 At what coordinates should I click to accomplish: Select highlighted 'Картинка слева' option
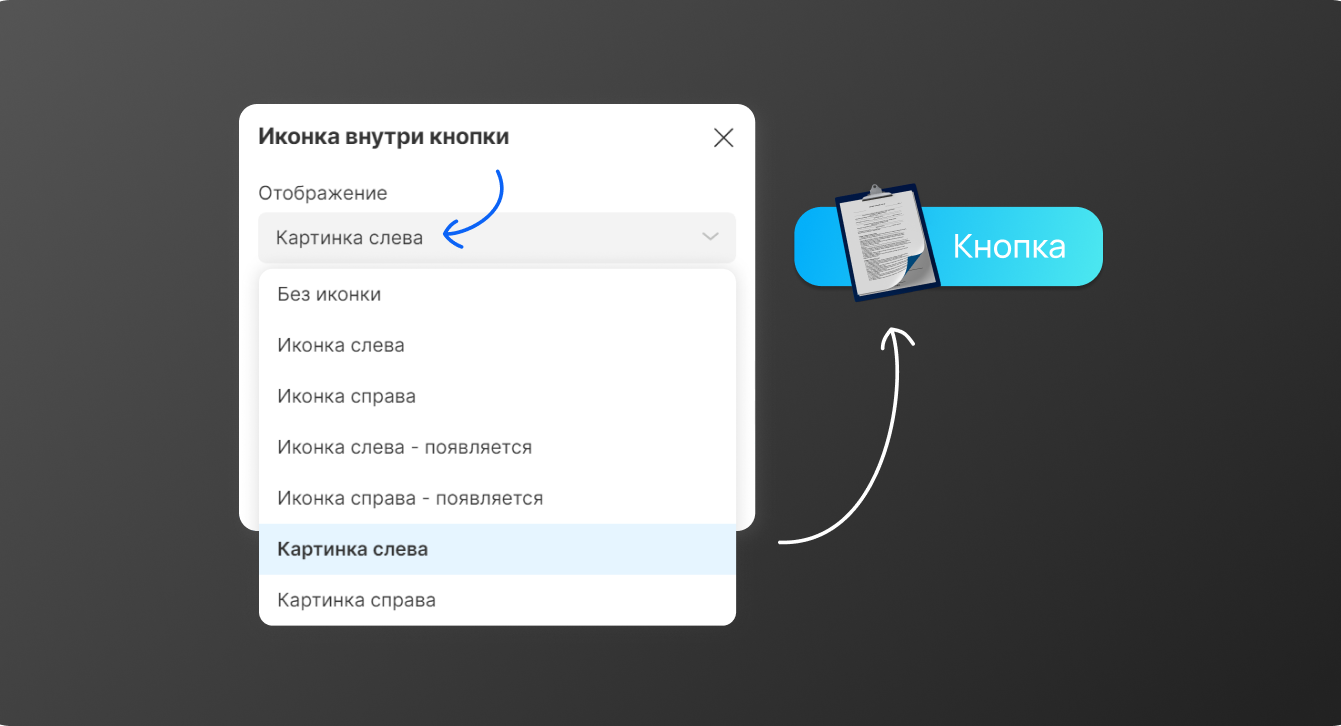pyautogui.click(x=497, y=549)
